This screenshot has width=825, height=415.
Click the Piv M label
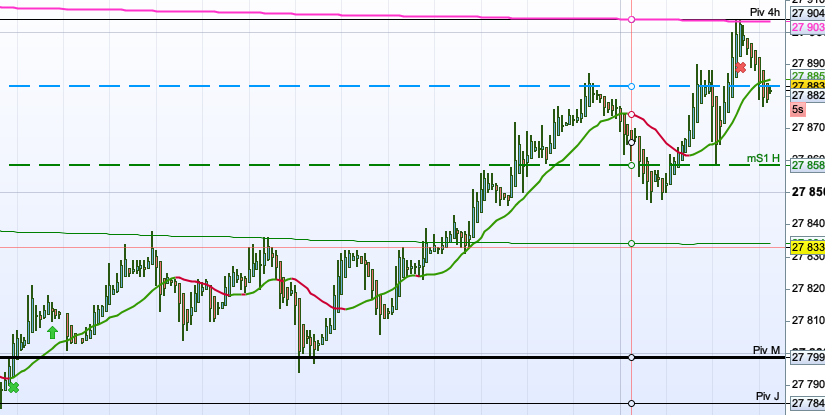(766, 351)
